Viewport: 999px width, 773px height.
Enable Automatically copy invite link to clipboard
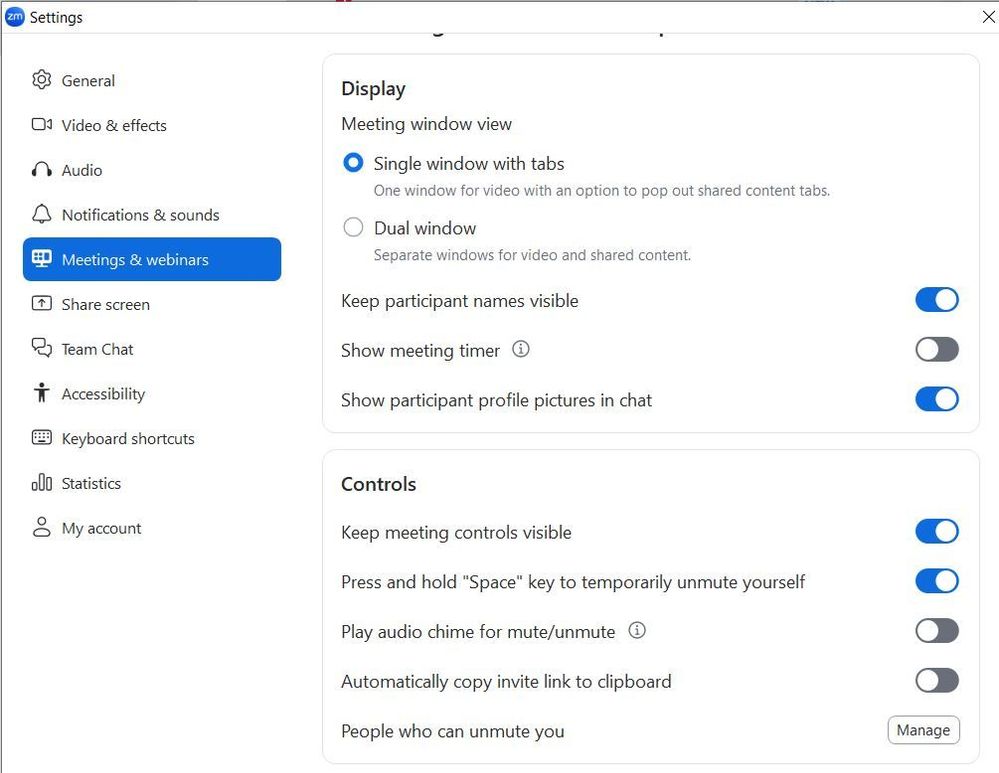point(936,681)
